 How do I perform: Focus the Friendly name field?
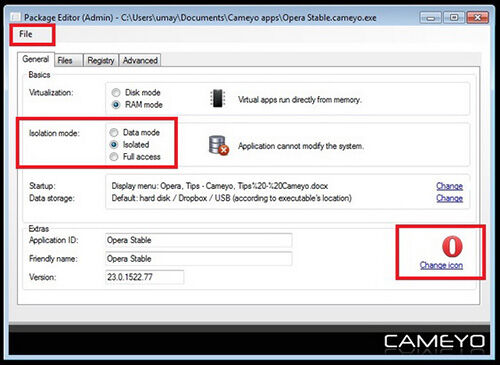(199, 259)
